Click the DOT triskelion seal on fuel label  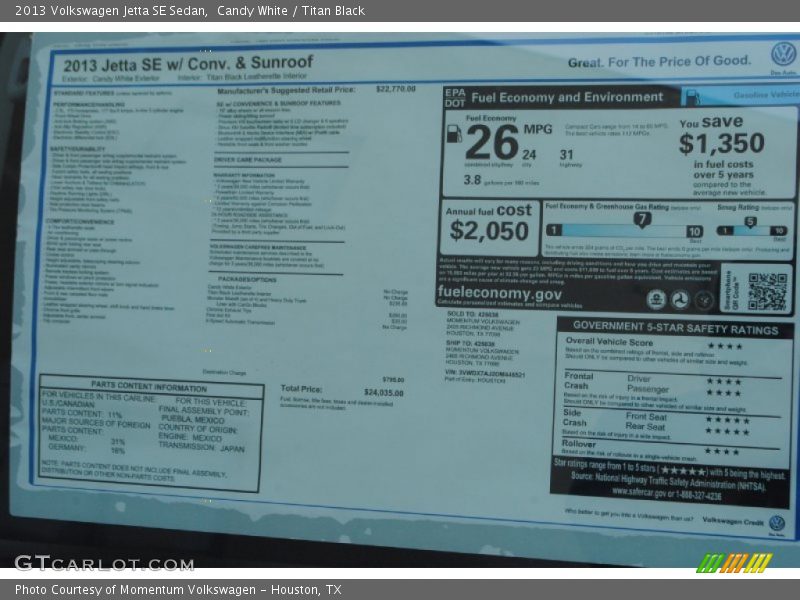click(x=680, y=300)
